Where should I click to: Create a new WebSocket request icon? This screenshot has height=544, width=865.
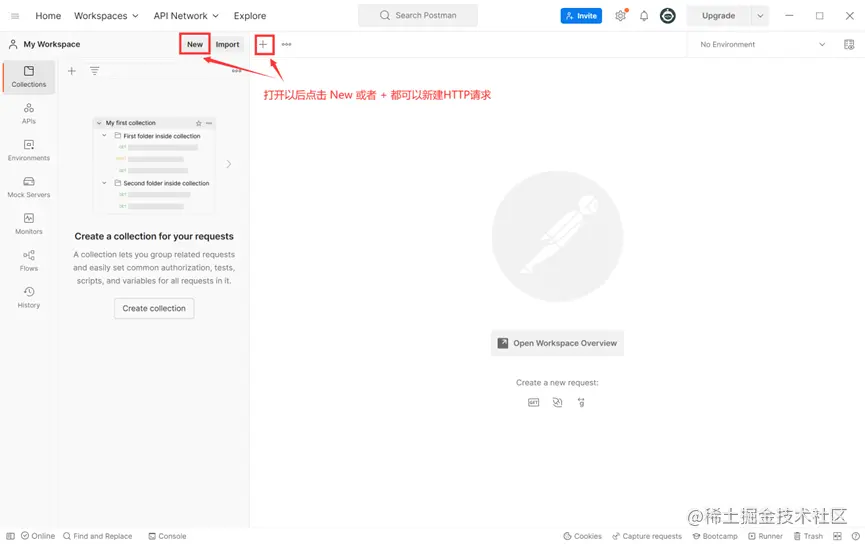[557, 403]
